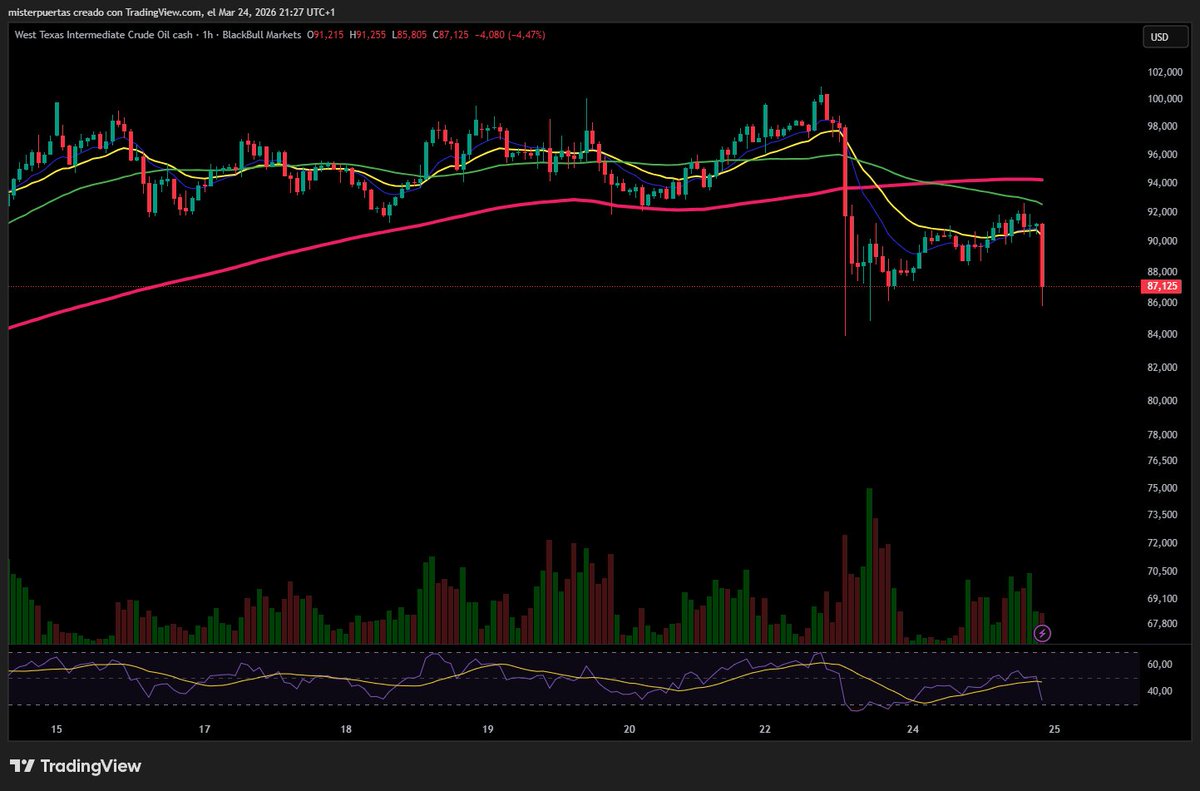Click date 20 on the time axis
Image resolution: width=1200 pixels, height=791 pixels.
tap(629, 730)
